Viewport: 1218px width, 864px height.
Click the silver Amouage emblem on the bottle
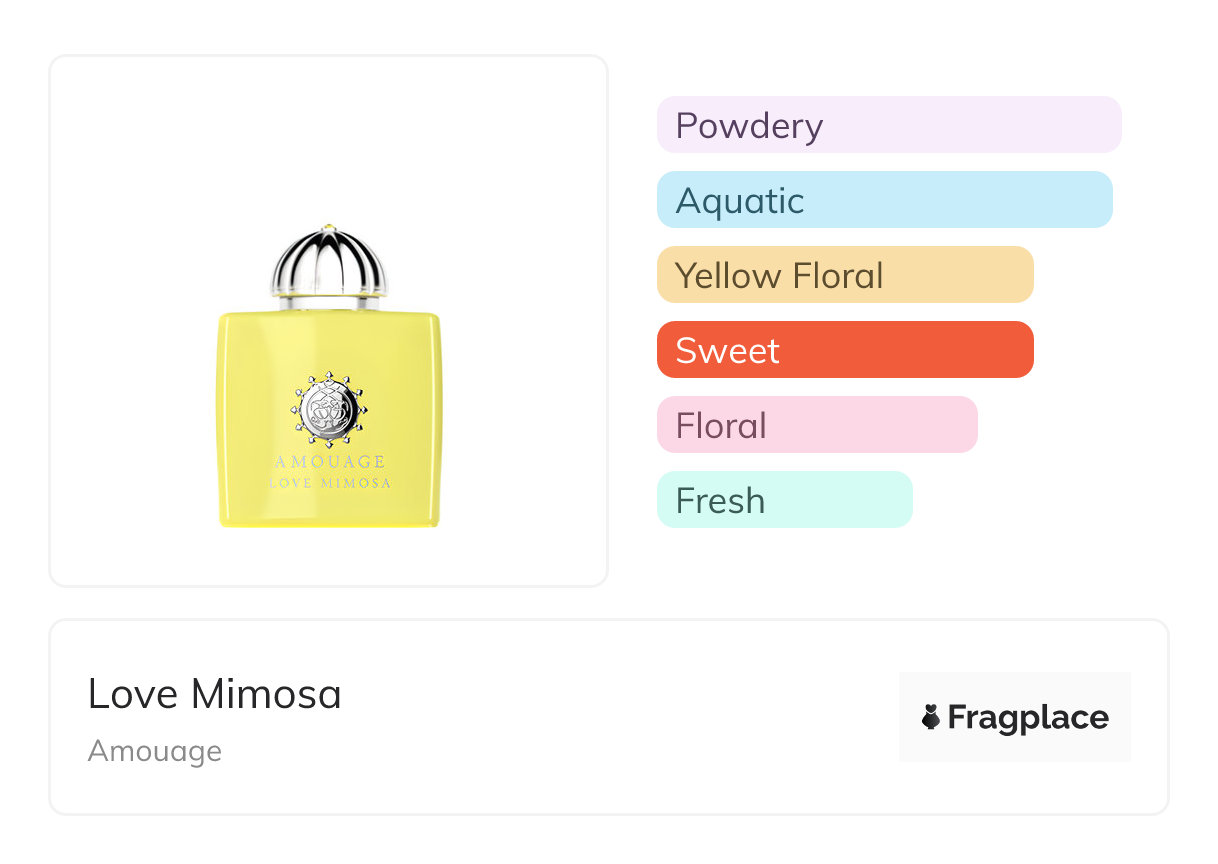click(x=329, y=410)
